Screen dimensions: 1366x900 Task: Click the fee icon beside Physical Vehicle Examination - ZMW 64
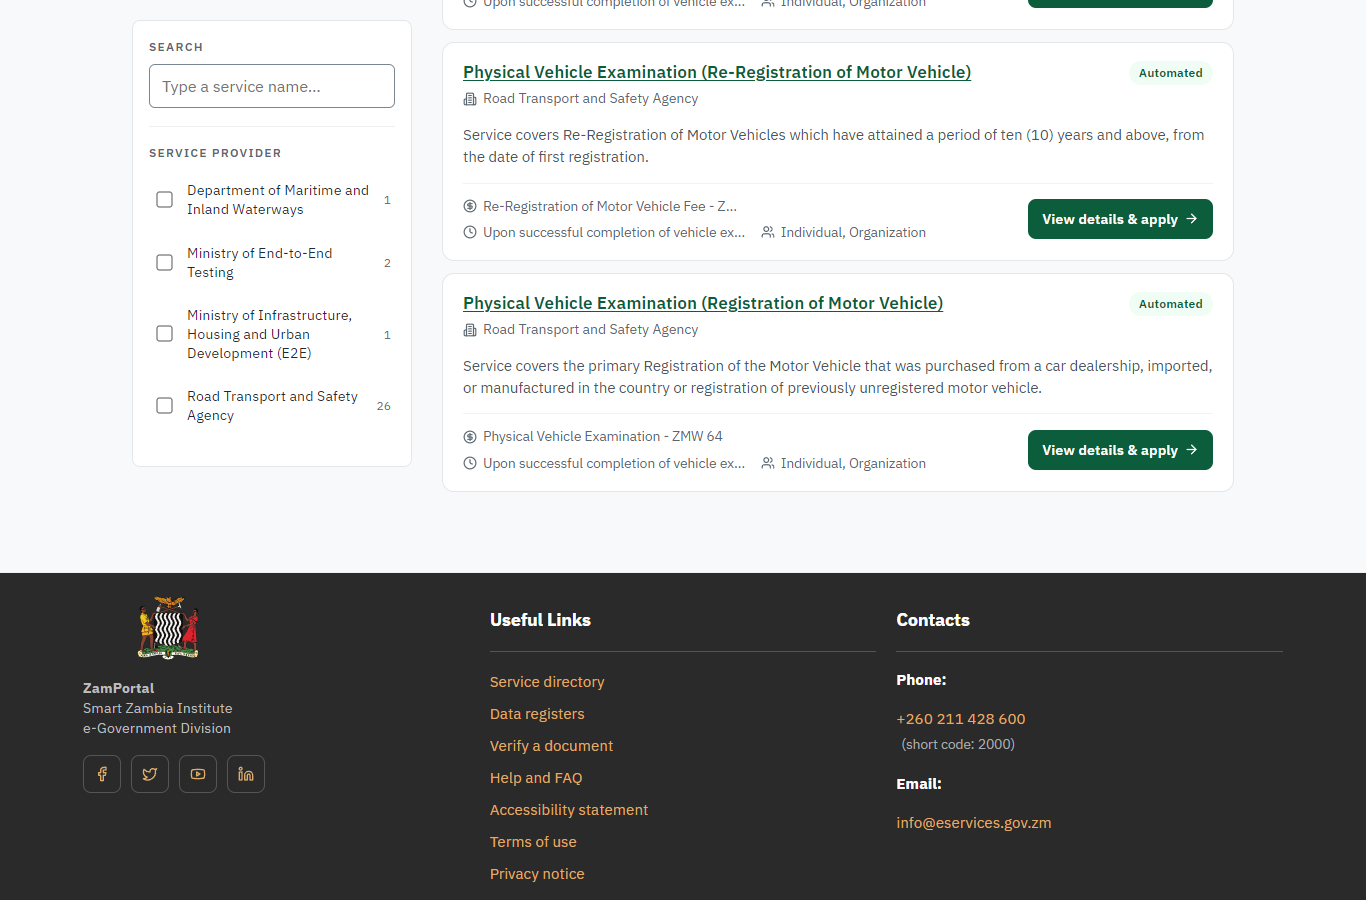tap(470, 437)
